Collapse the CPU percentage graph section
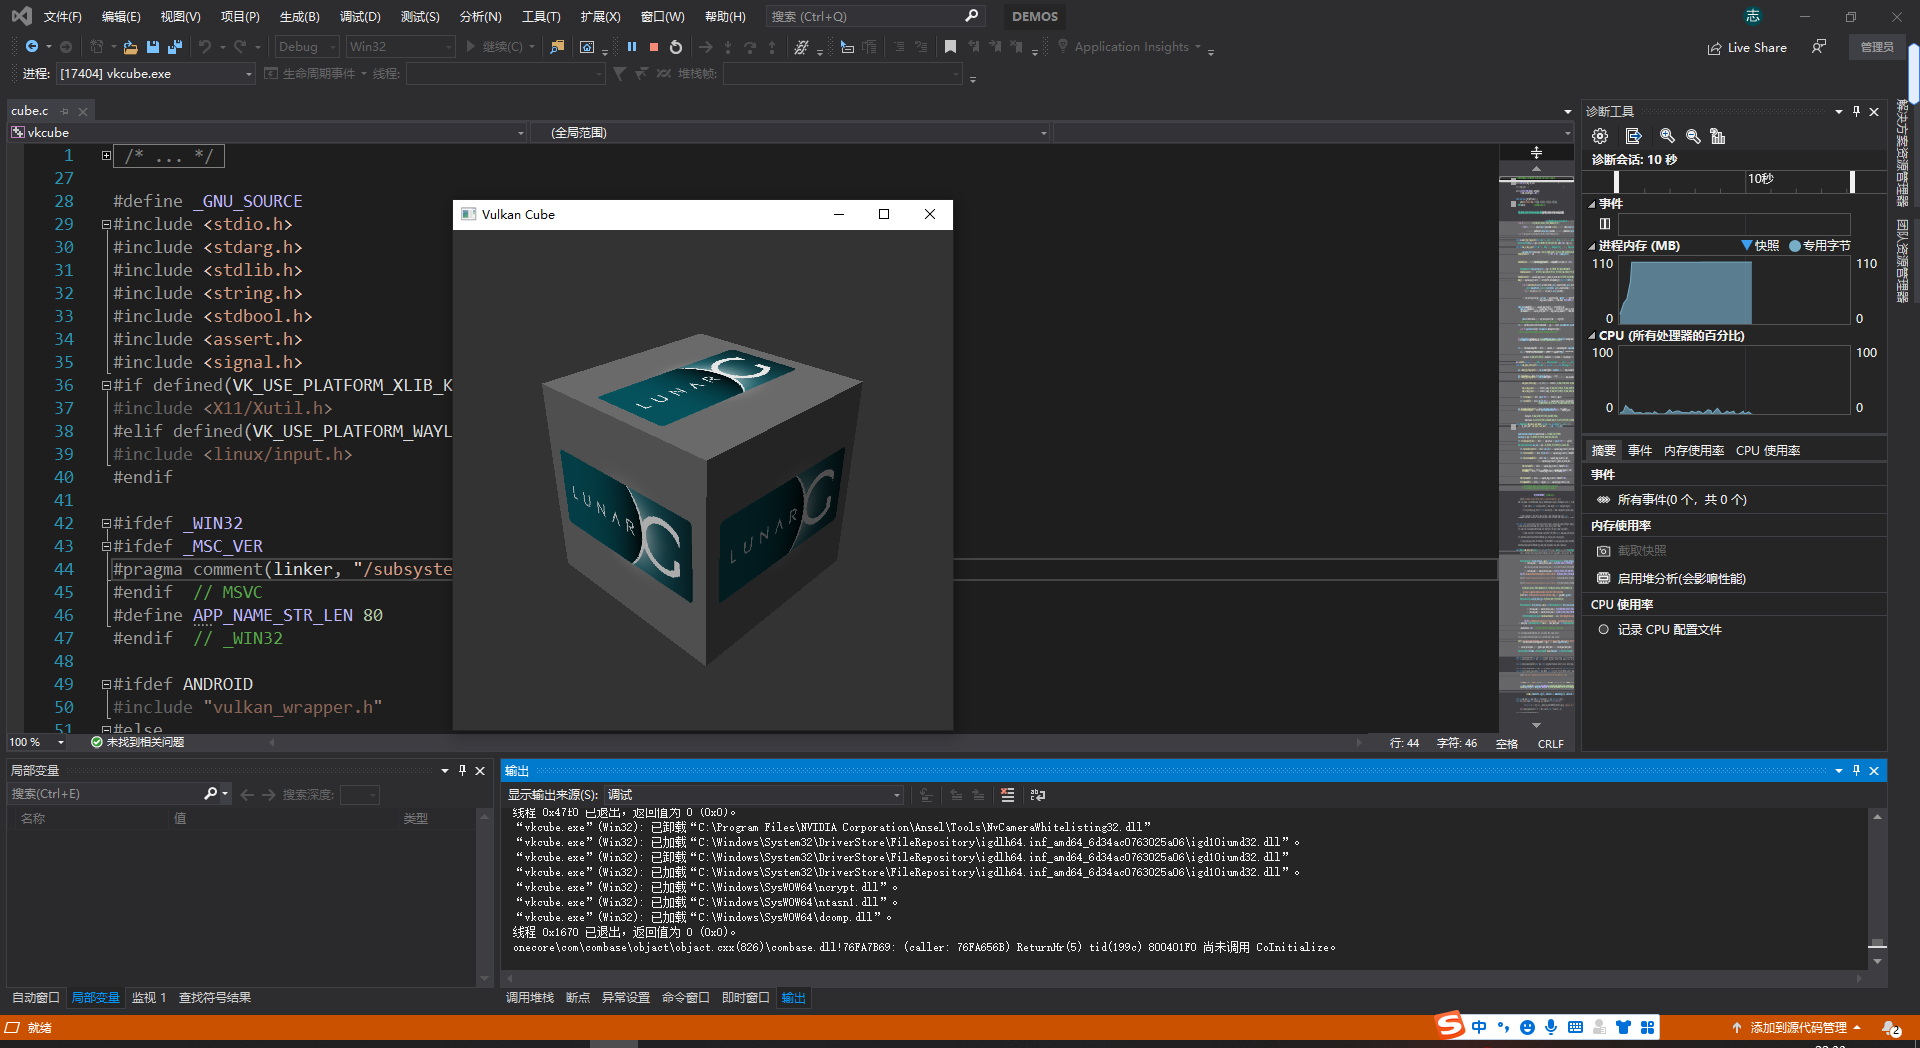 point(1592,336)
